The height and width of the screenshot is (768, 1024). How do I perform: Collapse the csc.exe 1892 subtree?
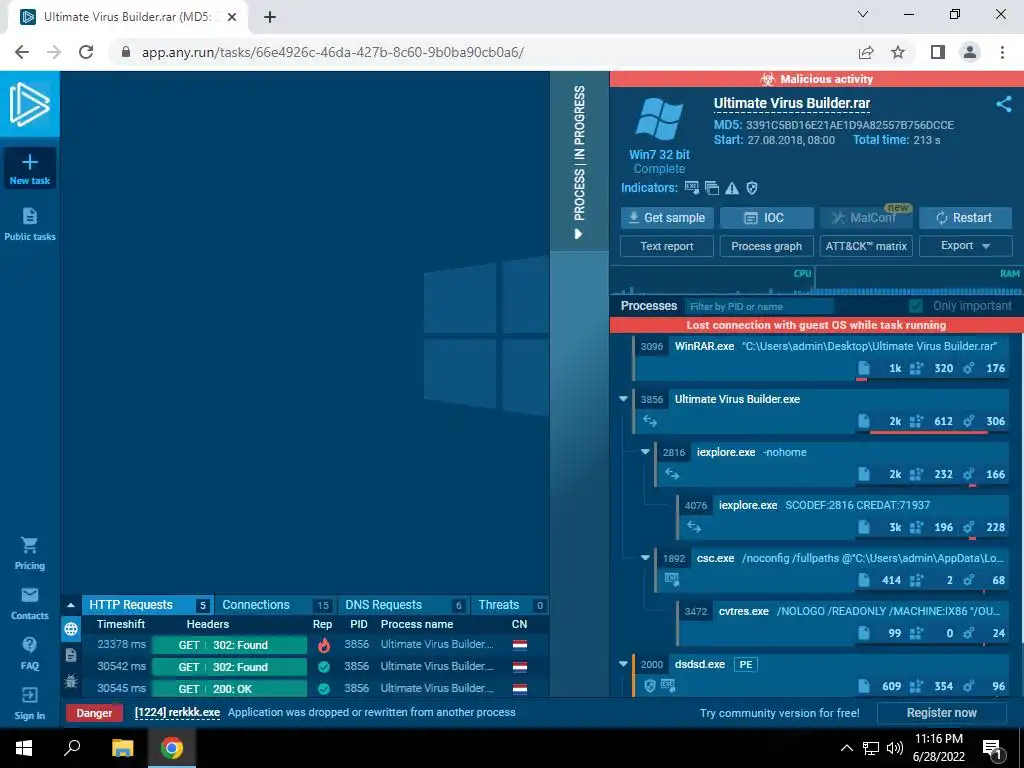click(x=645, y=558)
